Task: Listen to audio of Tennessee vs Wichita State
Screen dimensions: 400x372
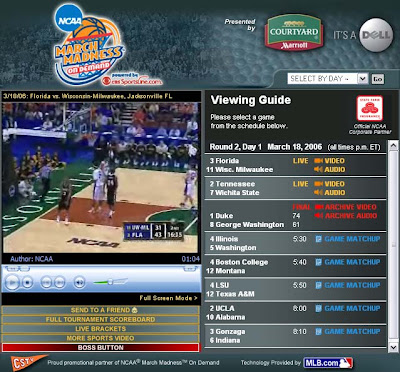Action: coord(329,193)
